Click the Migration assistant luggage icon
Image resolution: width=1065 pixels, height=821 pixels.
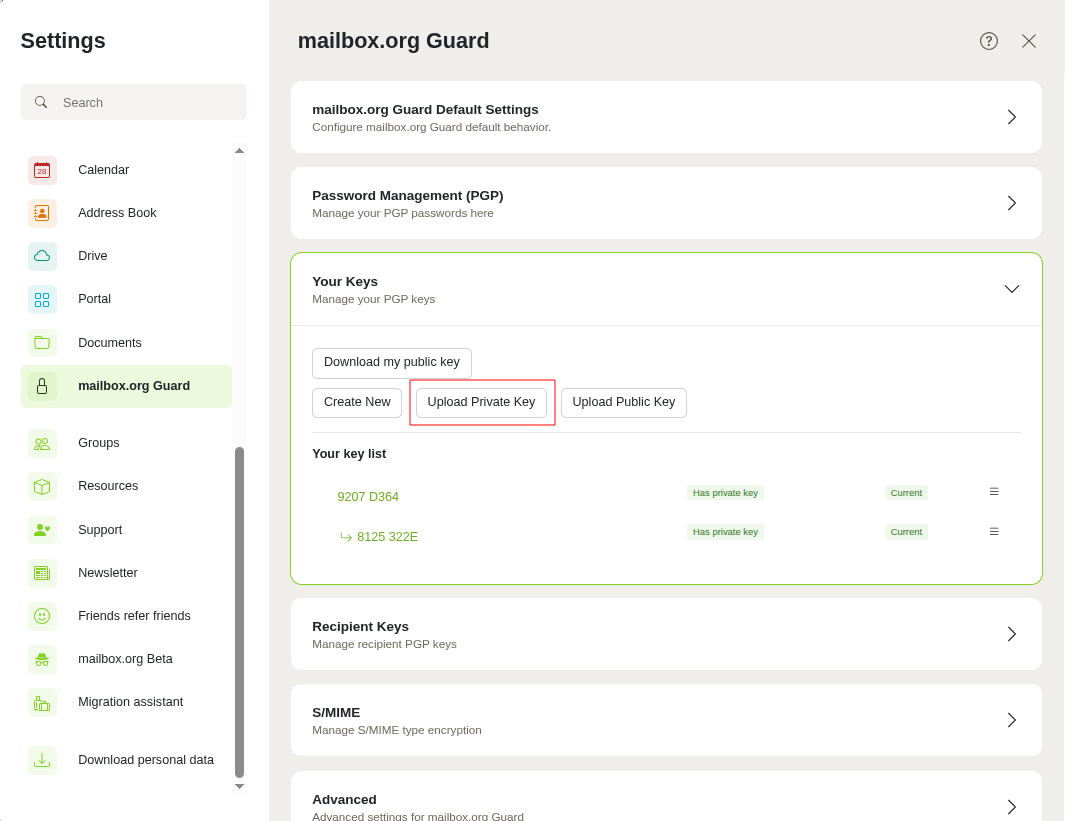(42, 703)
